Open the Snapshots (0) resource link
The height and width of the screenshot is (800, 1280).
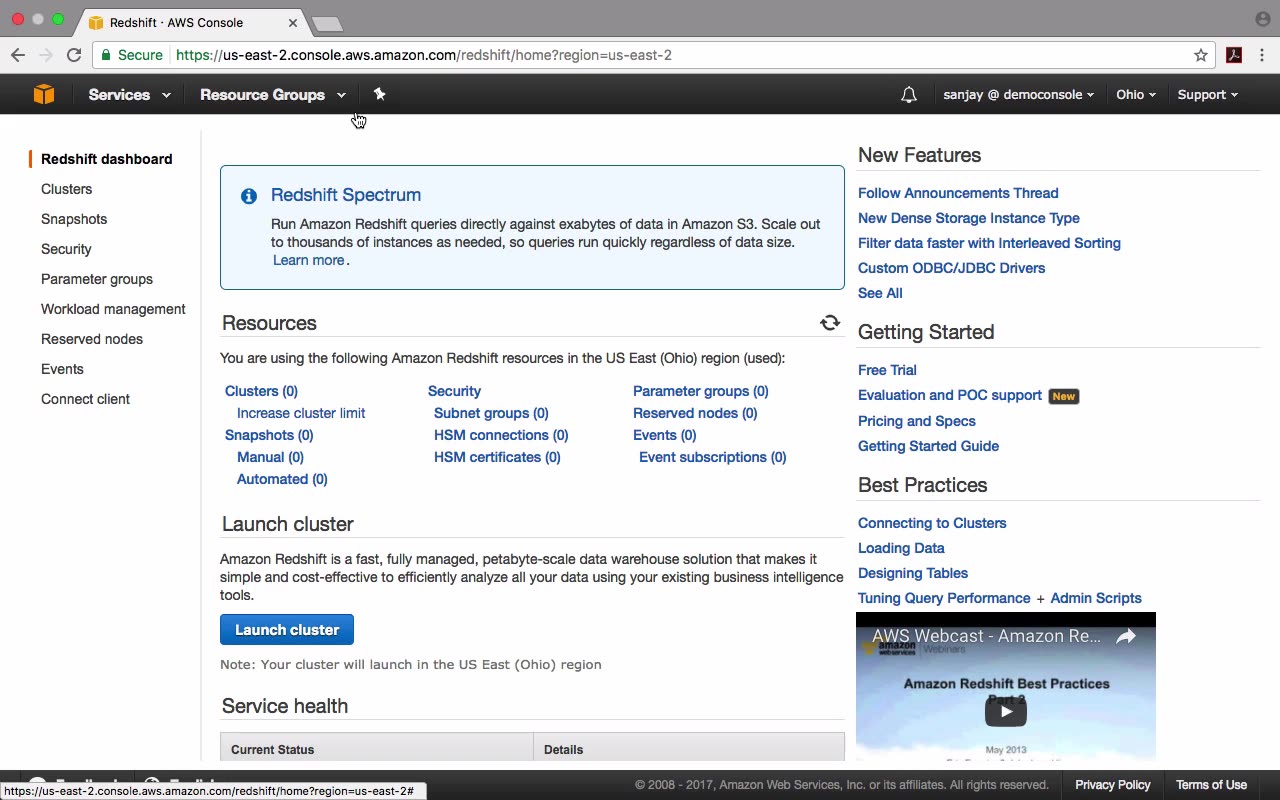coord(269,435)
